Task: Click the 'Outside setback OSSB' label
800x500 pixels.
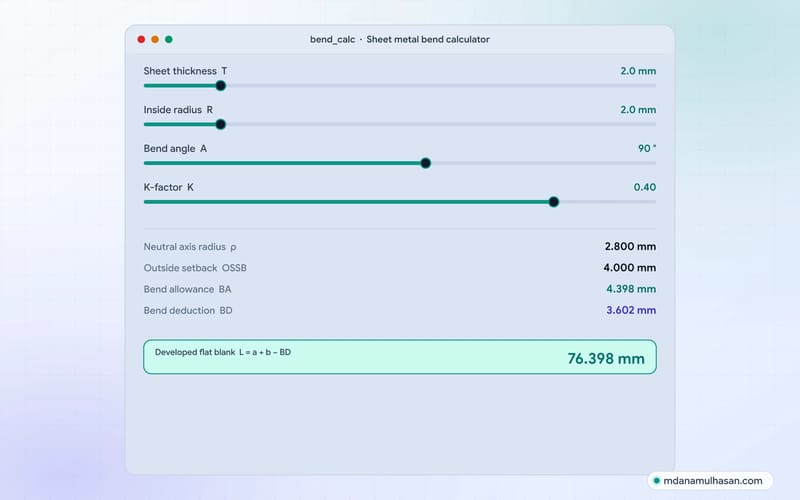Action: [195, 268]
